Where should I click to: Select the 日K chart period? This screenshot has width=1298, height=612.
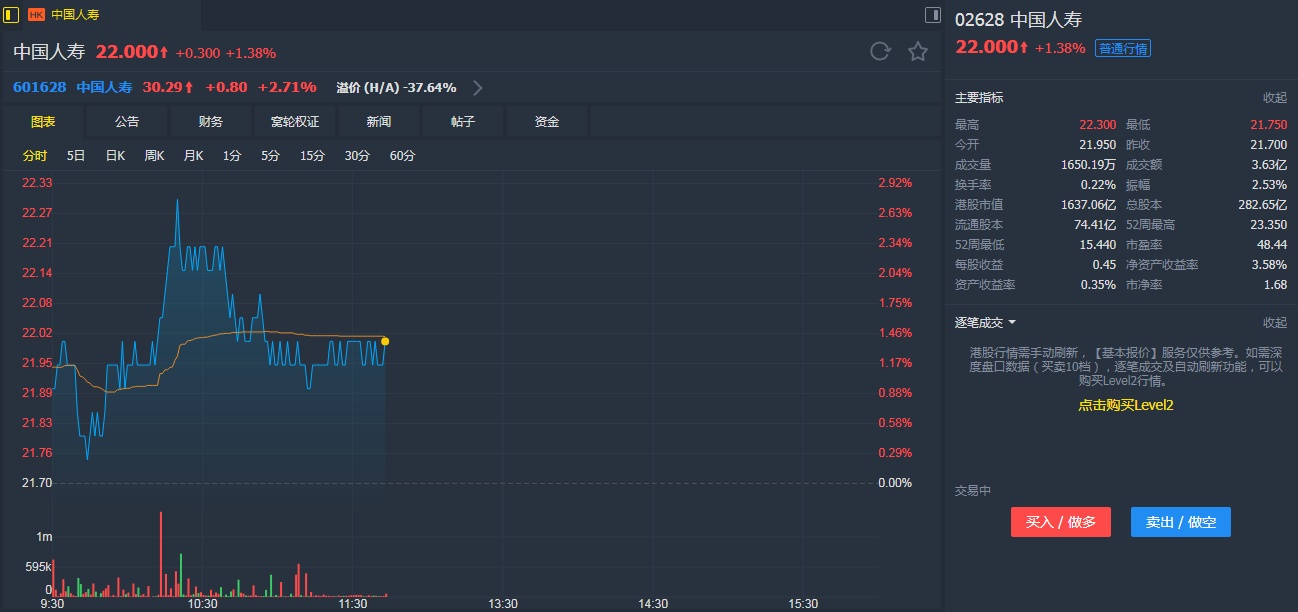click(115, 156)
